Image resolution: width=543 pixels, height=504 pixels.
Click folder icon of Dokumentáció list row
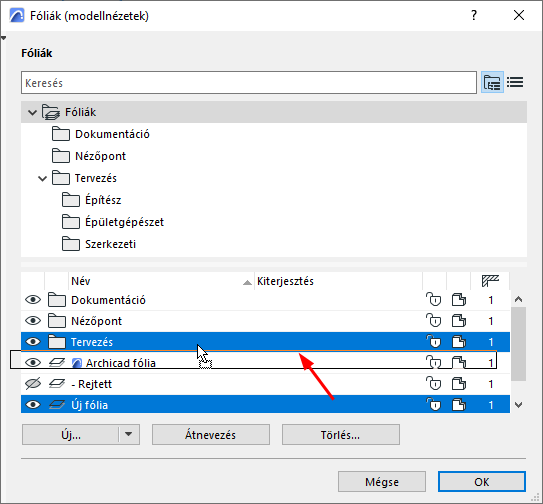[x=57, y=300]
